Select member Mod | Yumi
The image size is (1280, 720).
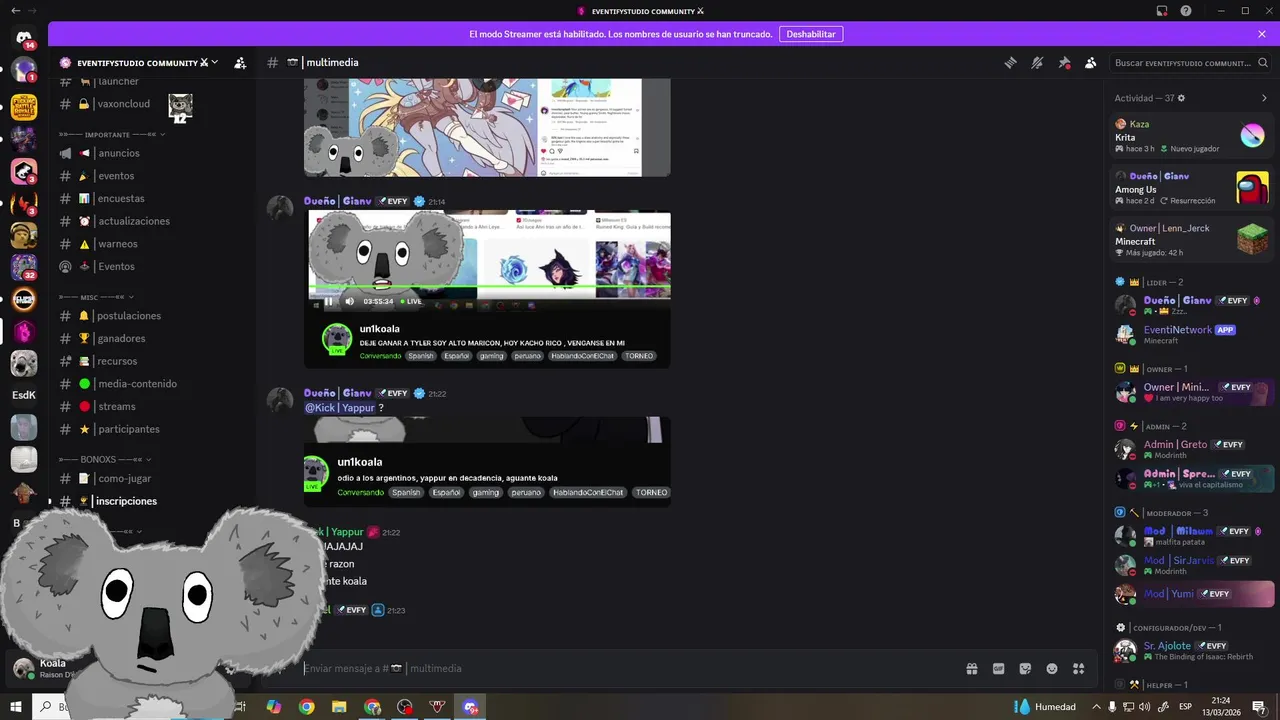tap(1192, 594)
